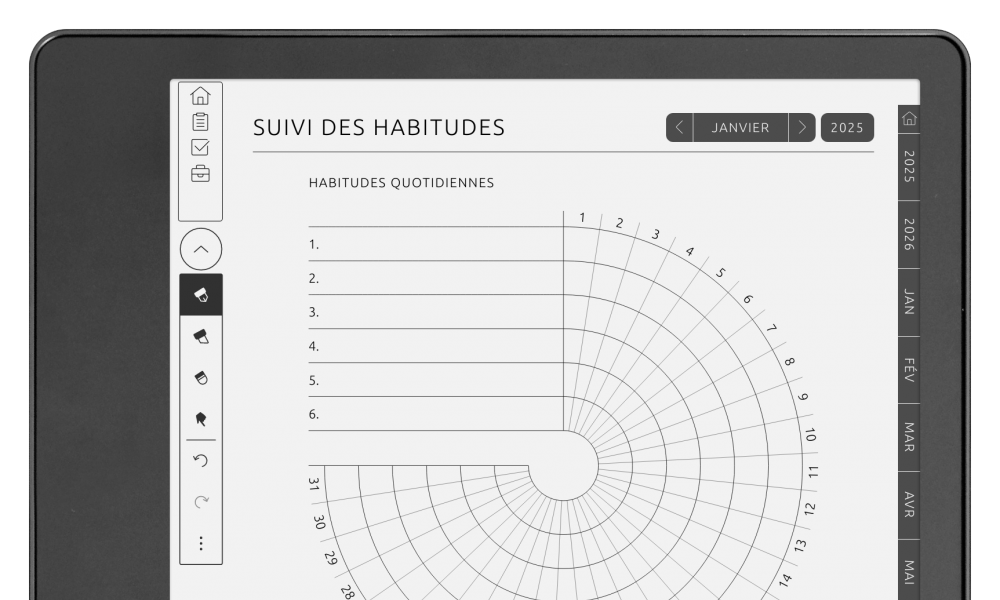
Task: Select habit line 2.
Action: click(436, 278)
